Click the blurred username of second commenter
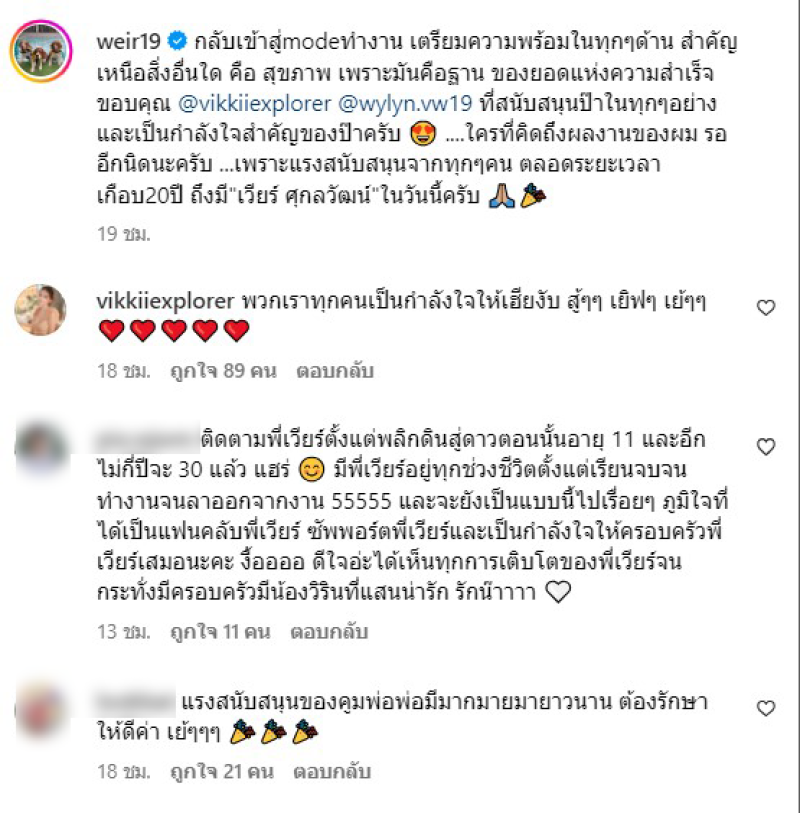 (x=147, y=440)
